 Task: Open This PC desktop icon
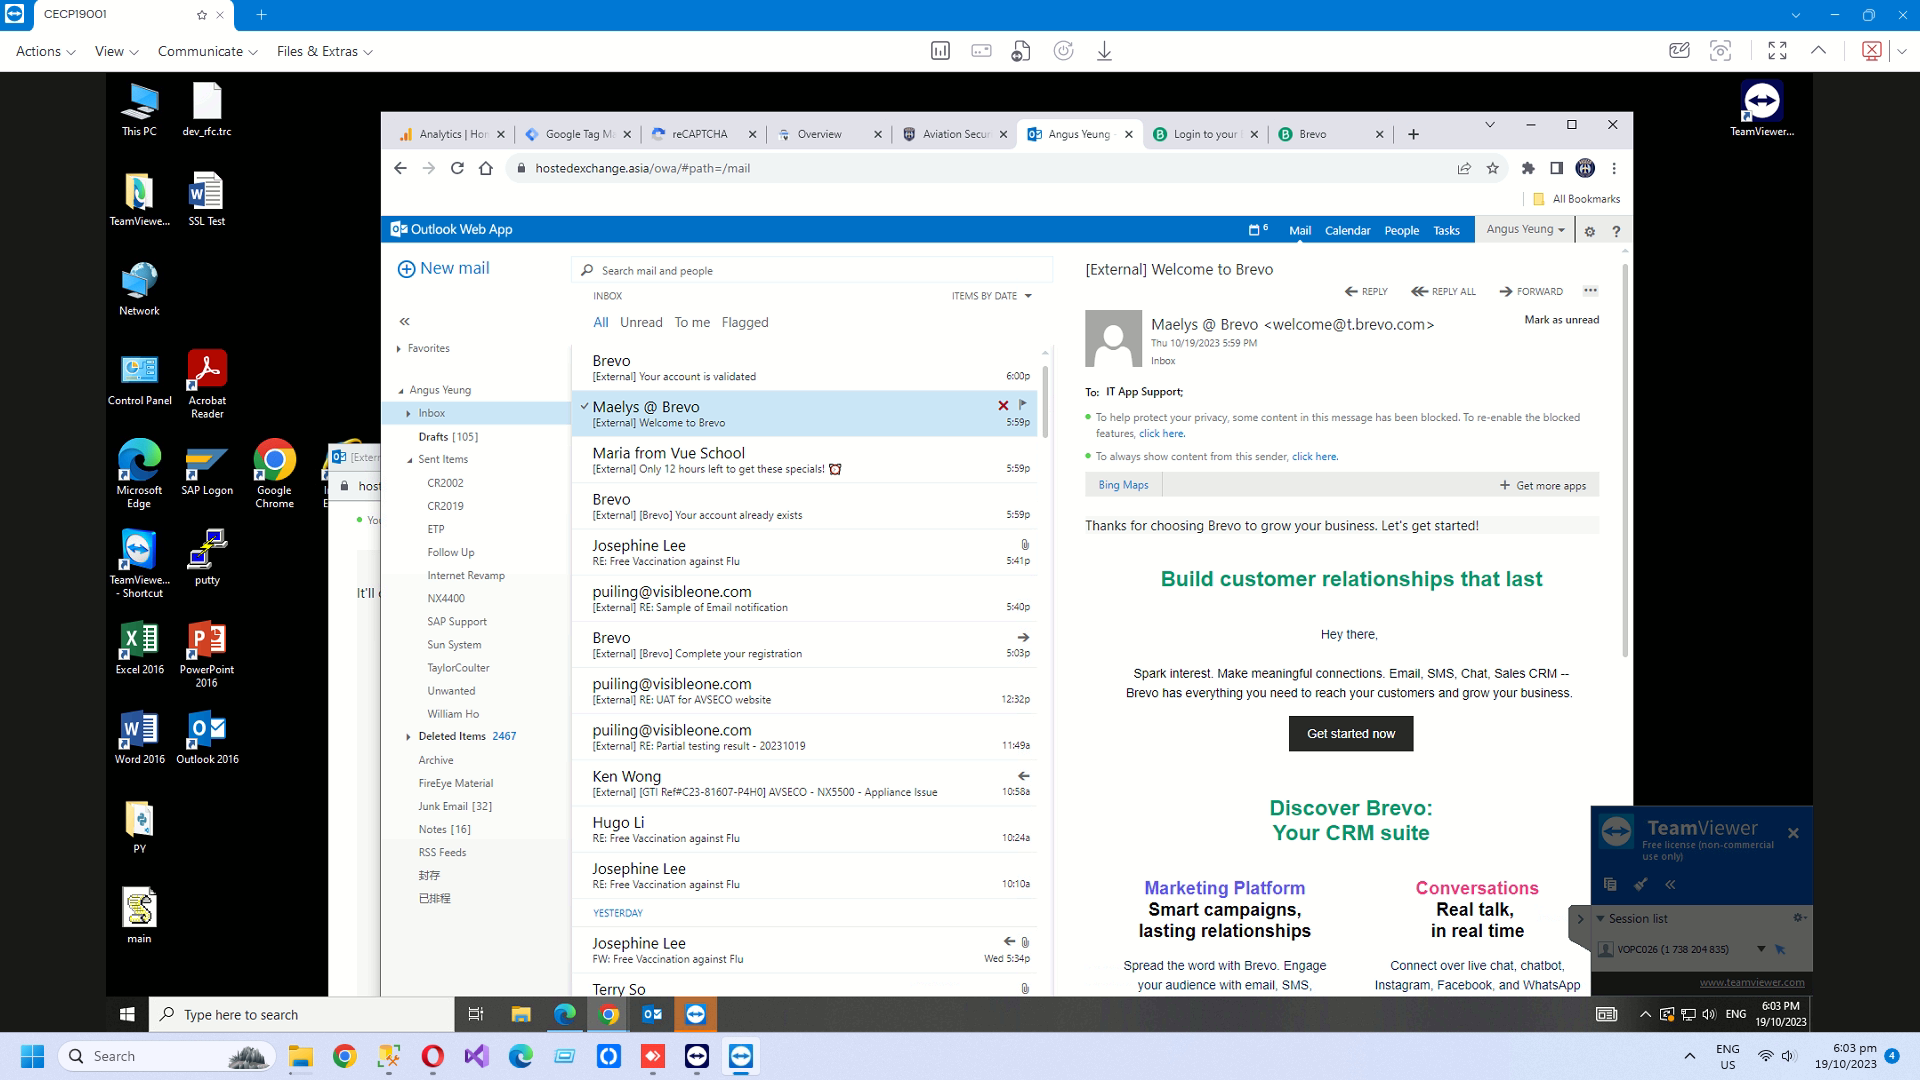[x=139, y=110]
